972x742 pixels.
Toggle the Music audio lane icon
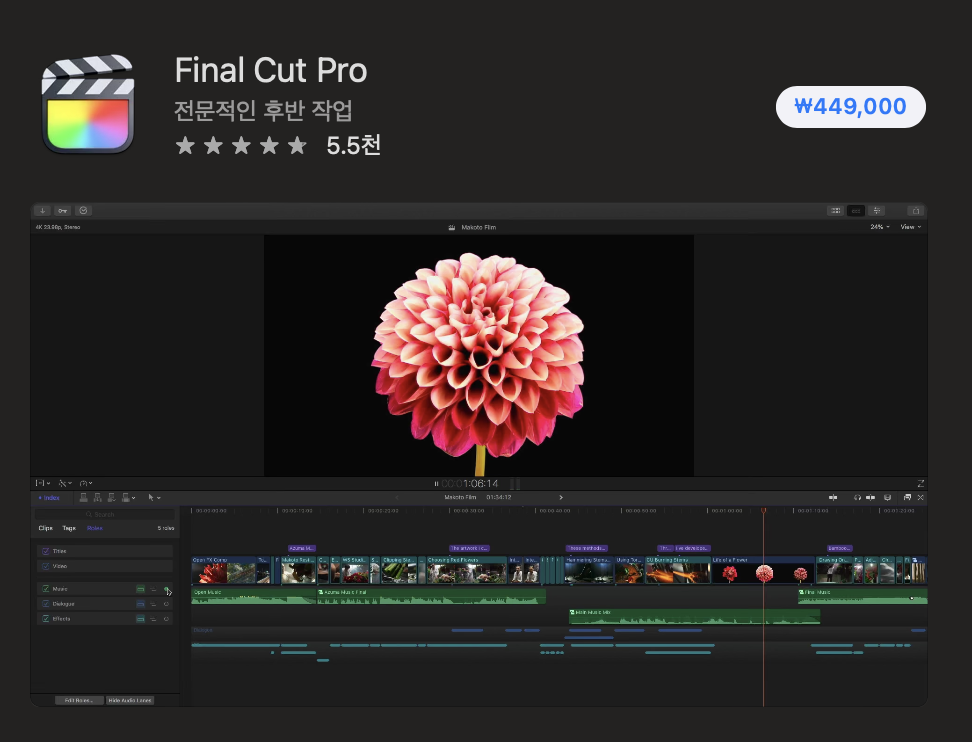pos(141,589)
